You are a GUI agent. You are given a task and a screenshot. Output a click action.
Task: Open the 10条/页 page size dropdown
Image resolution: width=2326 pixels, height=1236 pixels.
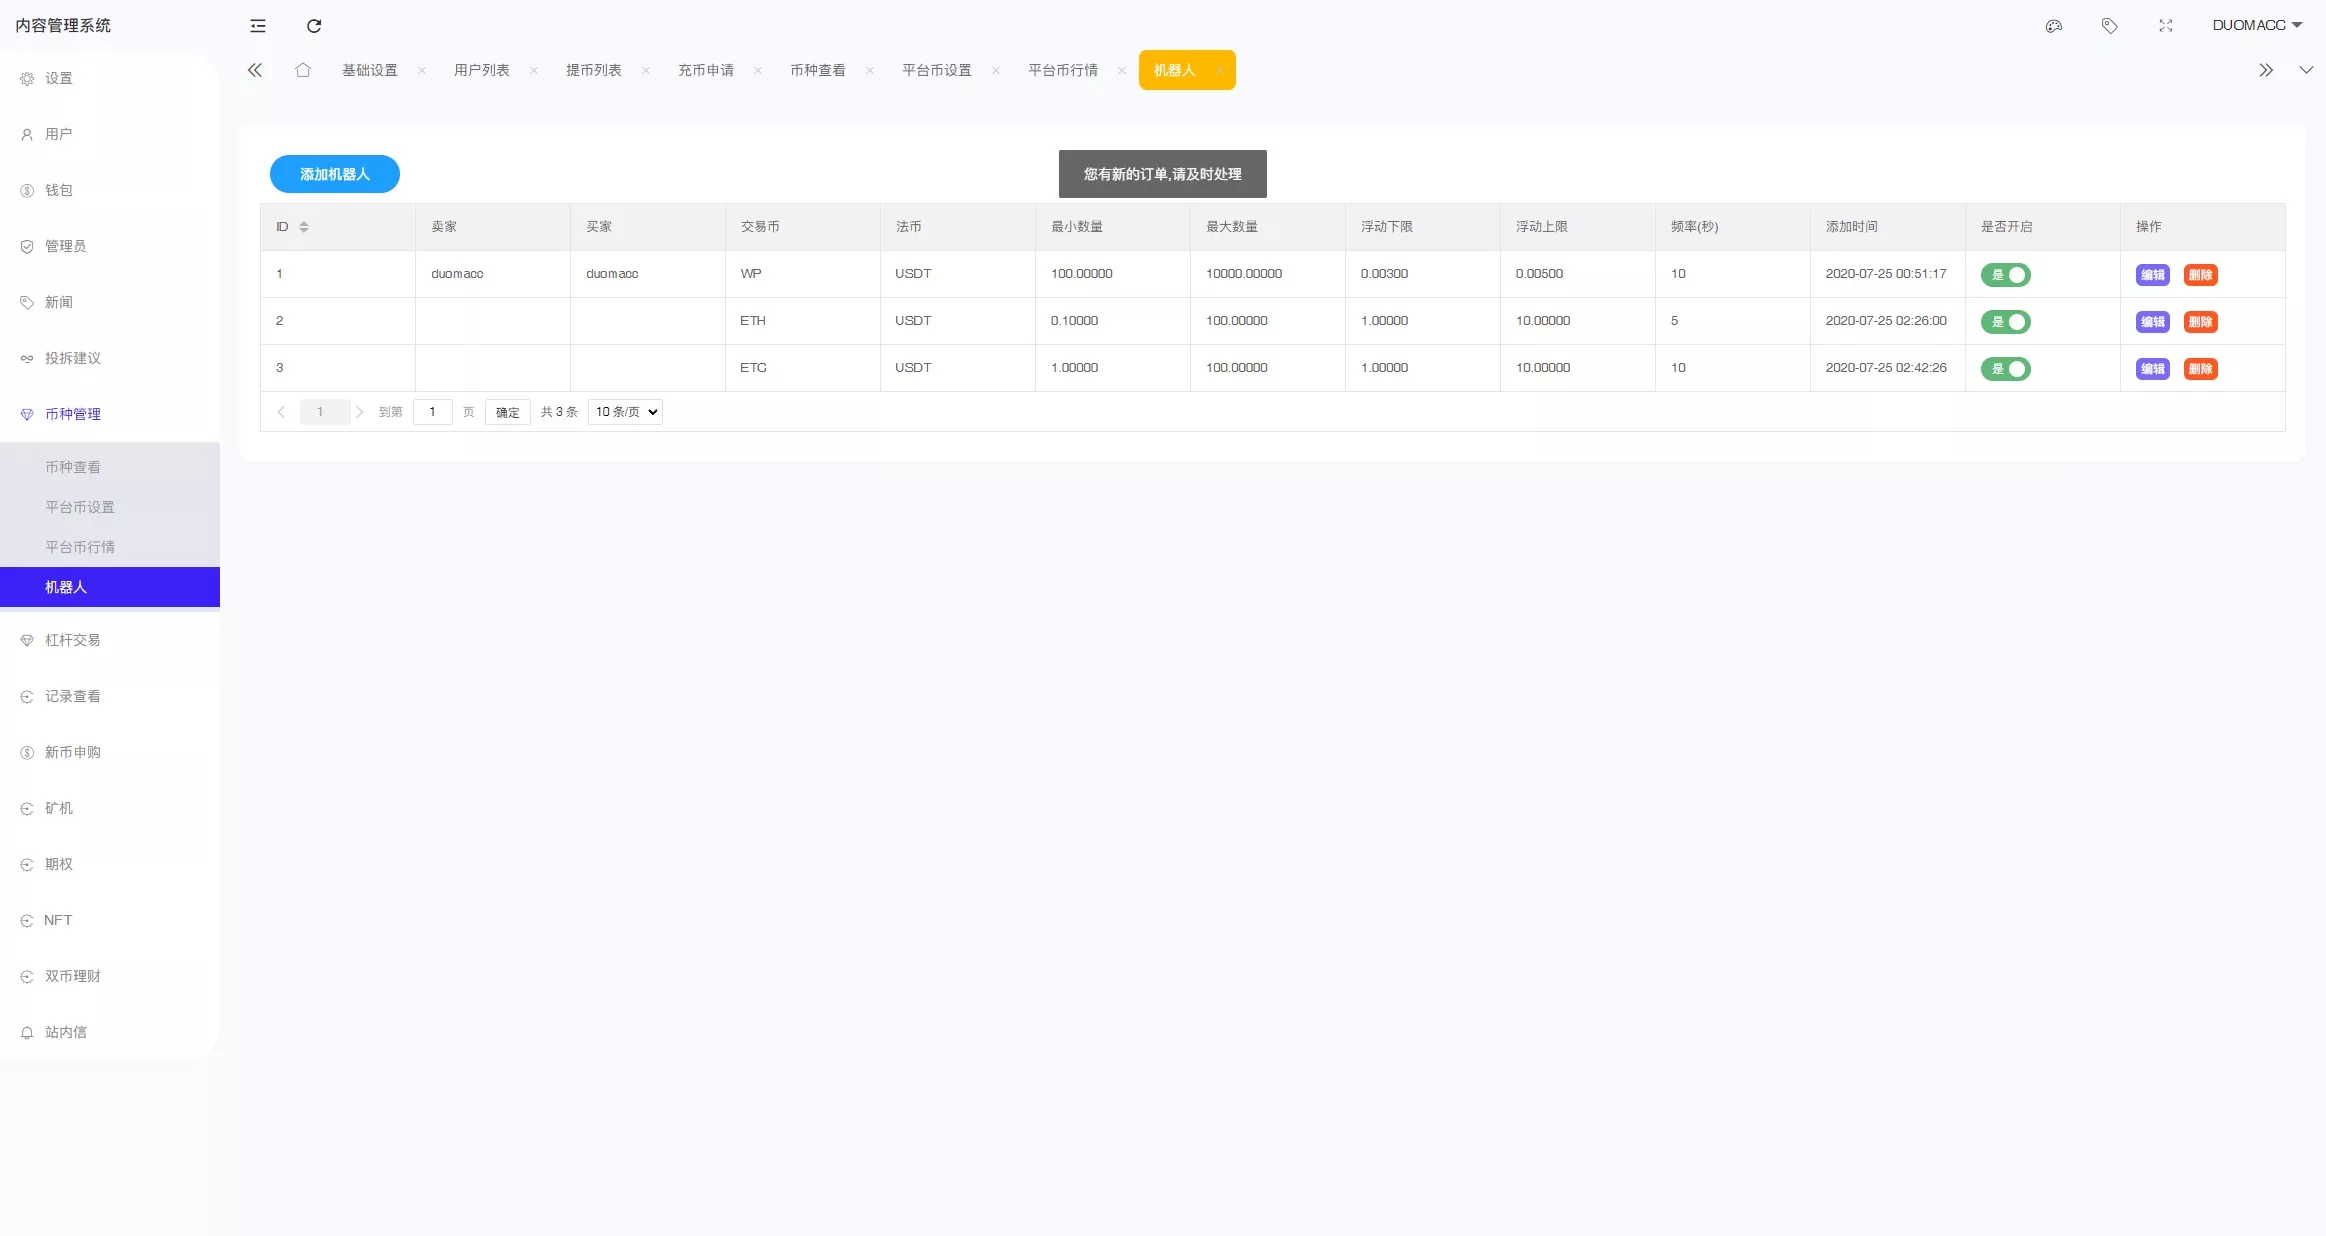[625, 412]
